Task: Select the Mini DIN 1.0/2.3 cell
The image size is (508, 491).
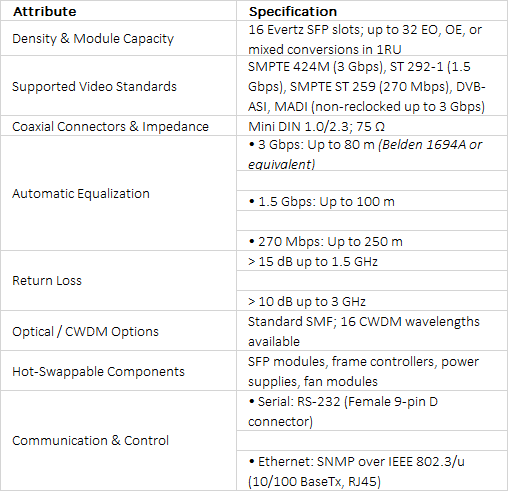Action: pyautogui.click(x=372, y=126)
